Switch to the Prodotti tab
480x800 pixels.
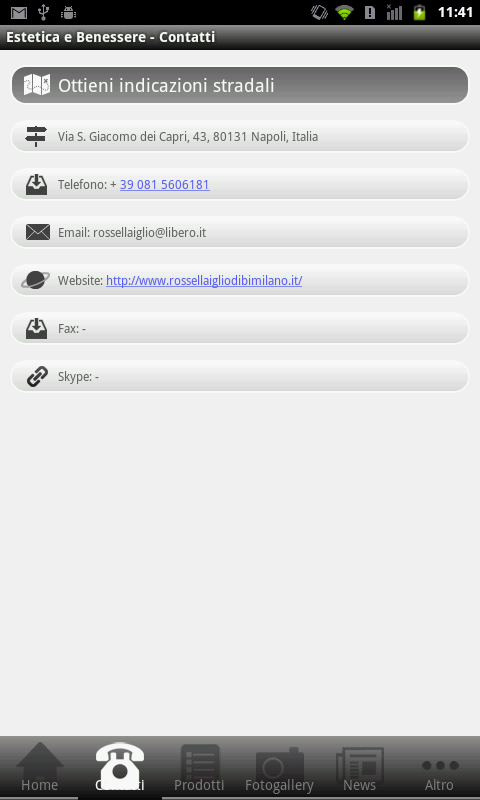pos(199,767)
